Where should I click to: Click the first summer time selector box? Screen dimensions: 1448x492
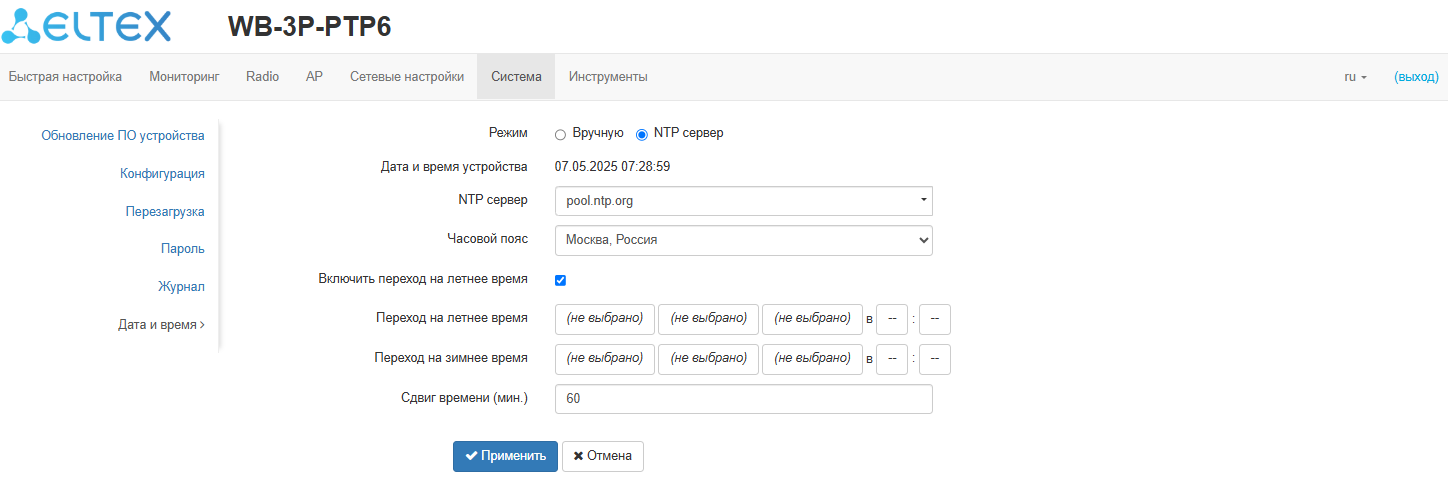[x=605, y=319]
